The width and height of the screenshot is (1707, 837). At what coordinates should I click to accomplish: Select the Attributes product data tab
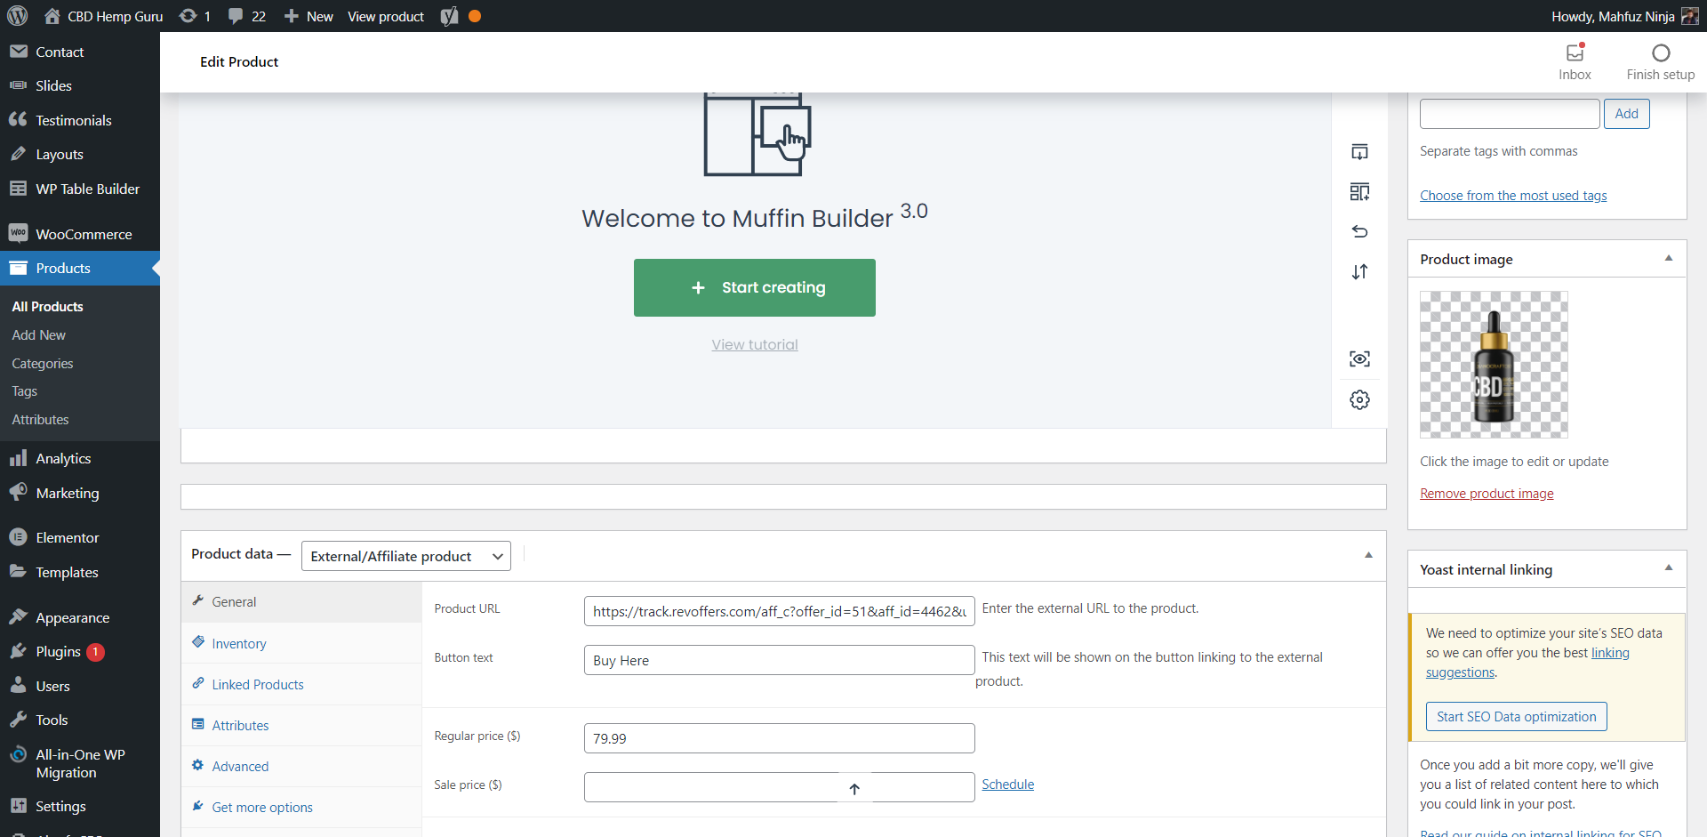coord(301,725)
